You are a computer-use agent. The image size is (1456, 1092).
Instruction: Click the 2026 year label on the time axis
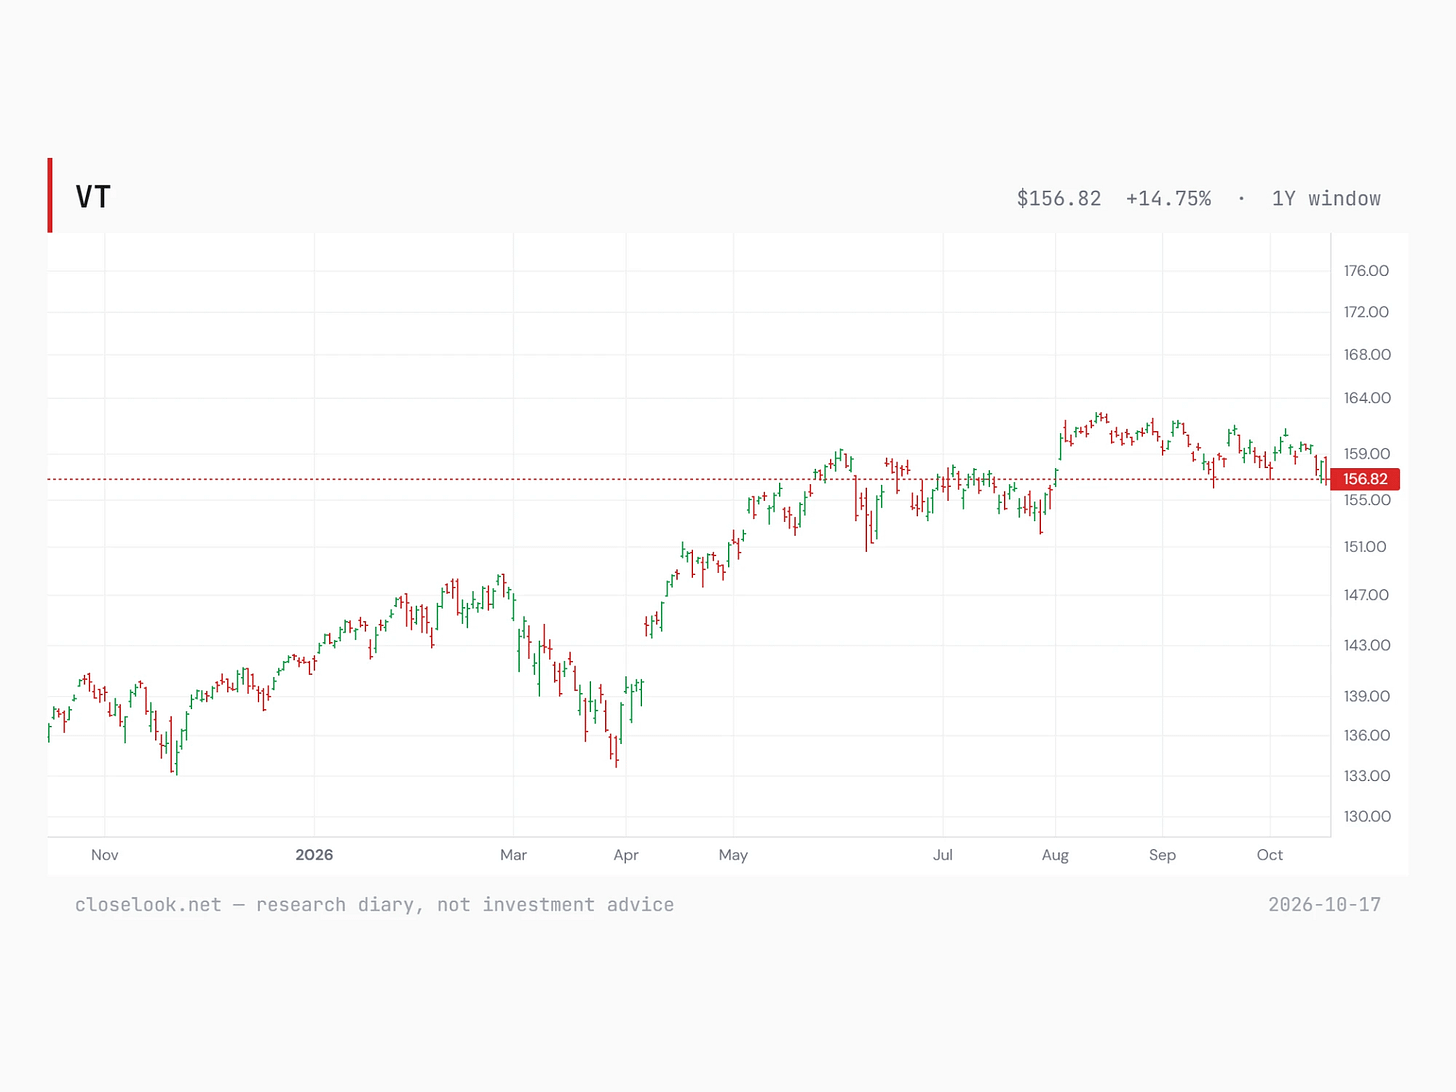[x=314, y=855]
